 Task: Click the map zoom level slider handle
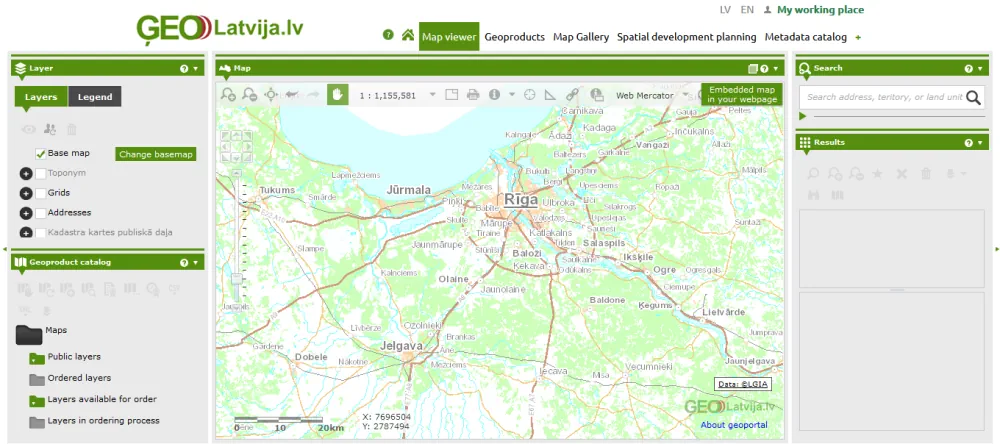pyautogui.click(x=237, y=279)
